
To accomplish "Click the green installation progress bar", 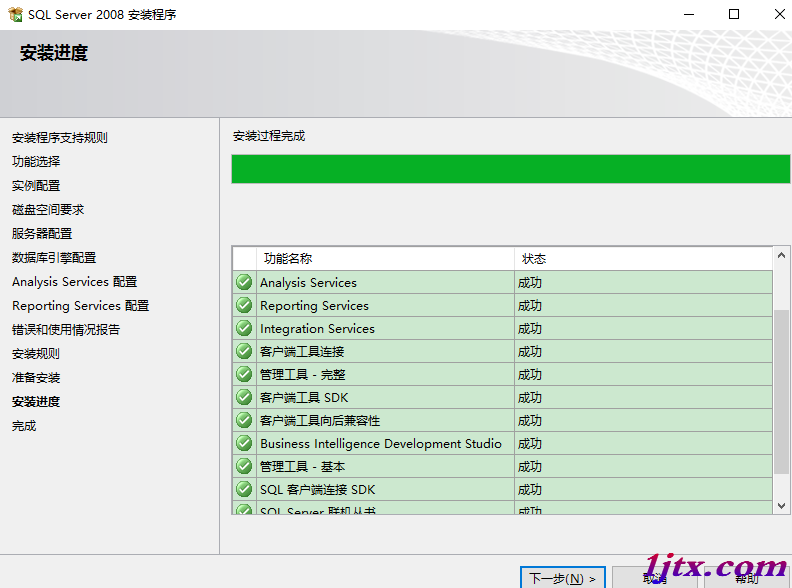I will point(511,169).
